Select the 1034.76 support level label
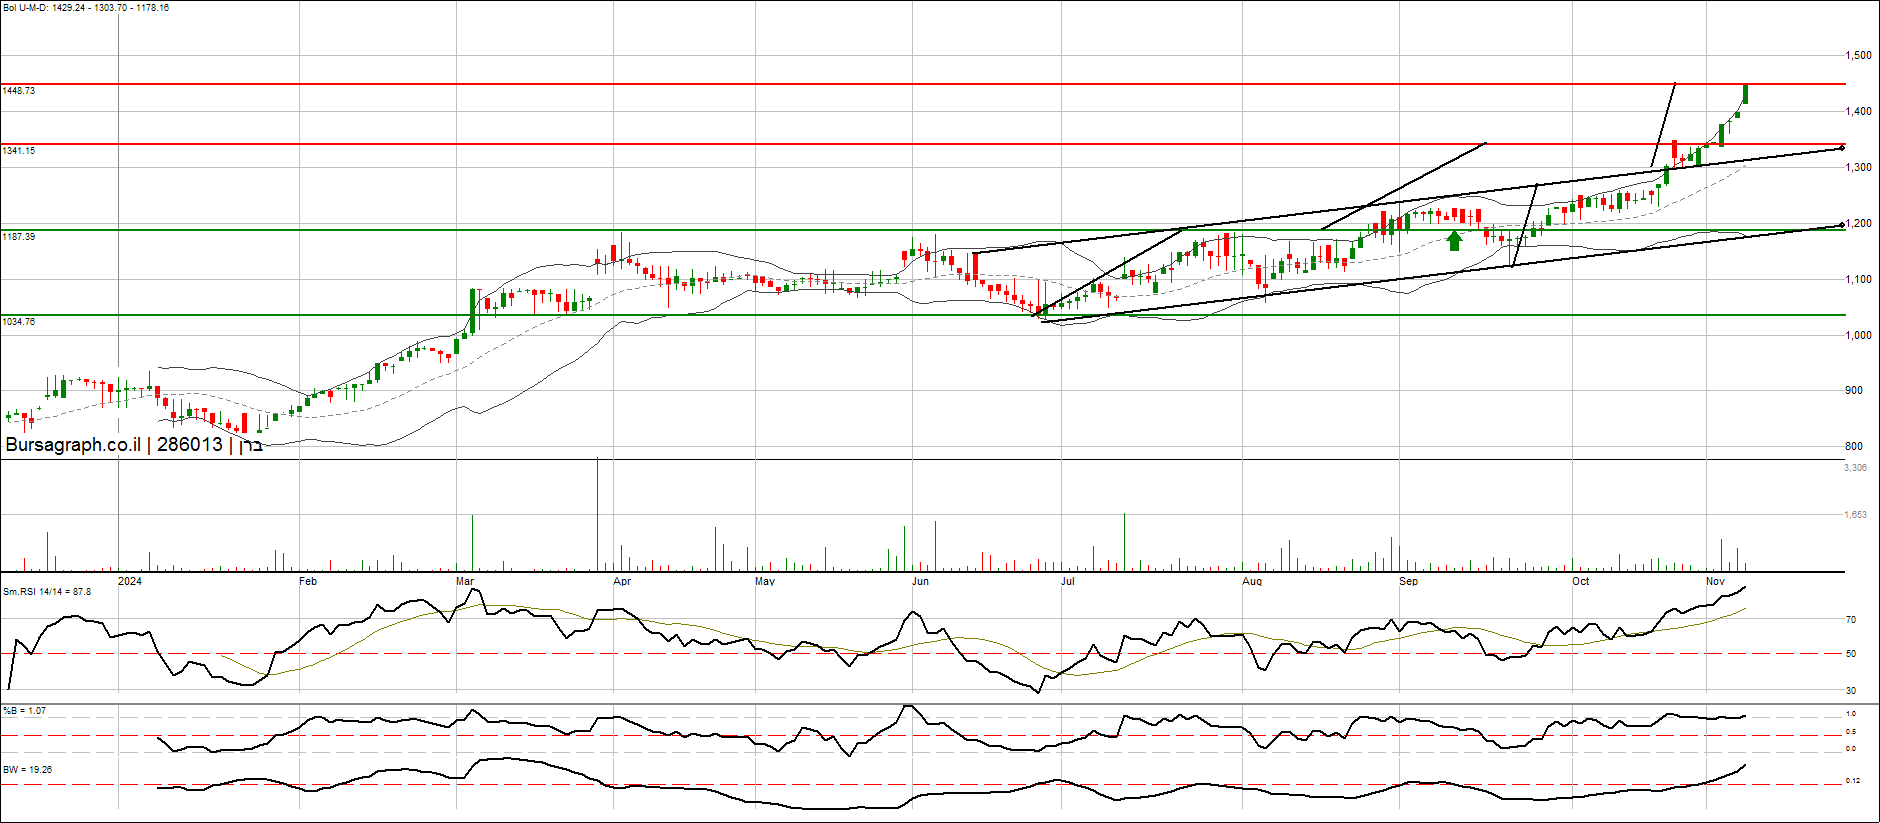Screen dimensions: 1880x823 point(19,322)
